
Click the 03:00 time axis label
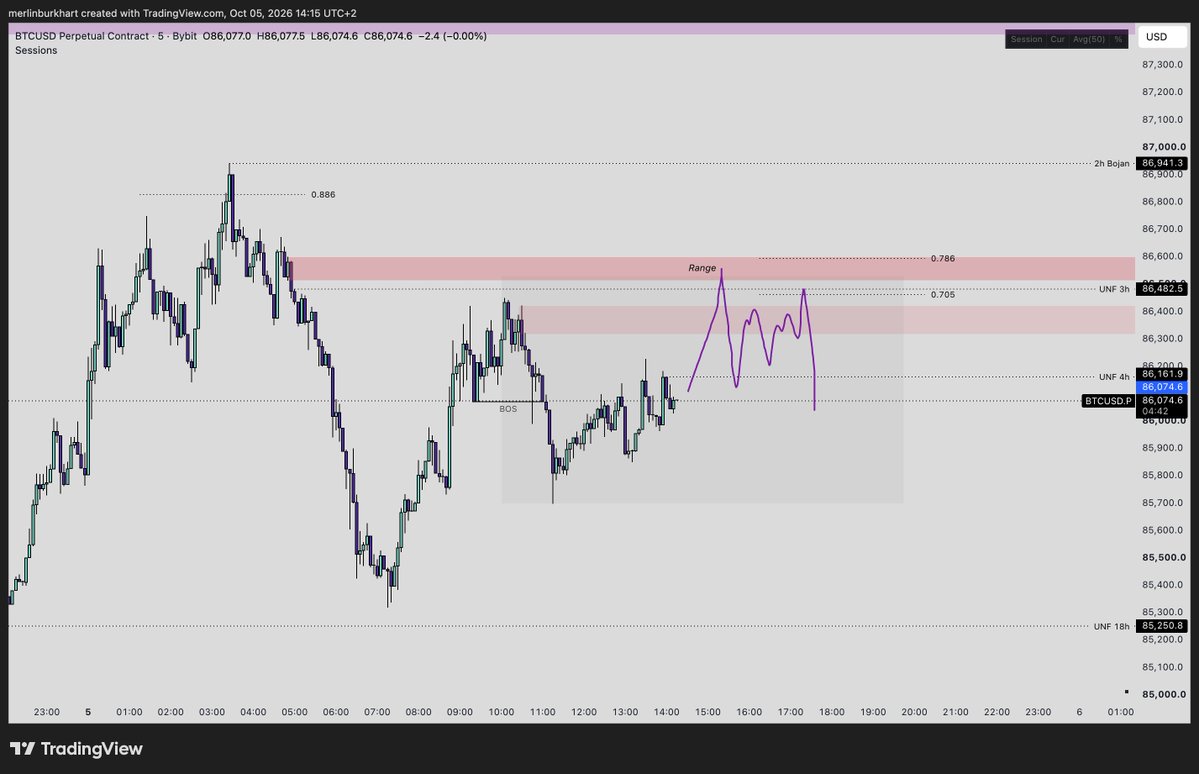(x=212, y=712)
